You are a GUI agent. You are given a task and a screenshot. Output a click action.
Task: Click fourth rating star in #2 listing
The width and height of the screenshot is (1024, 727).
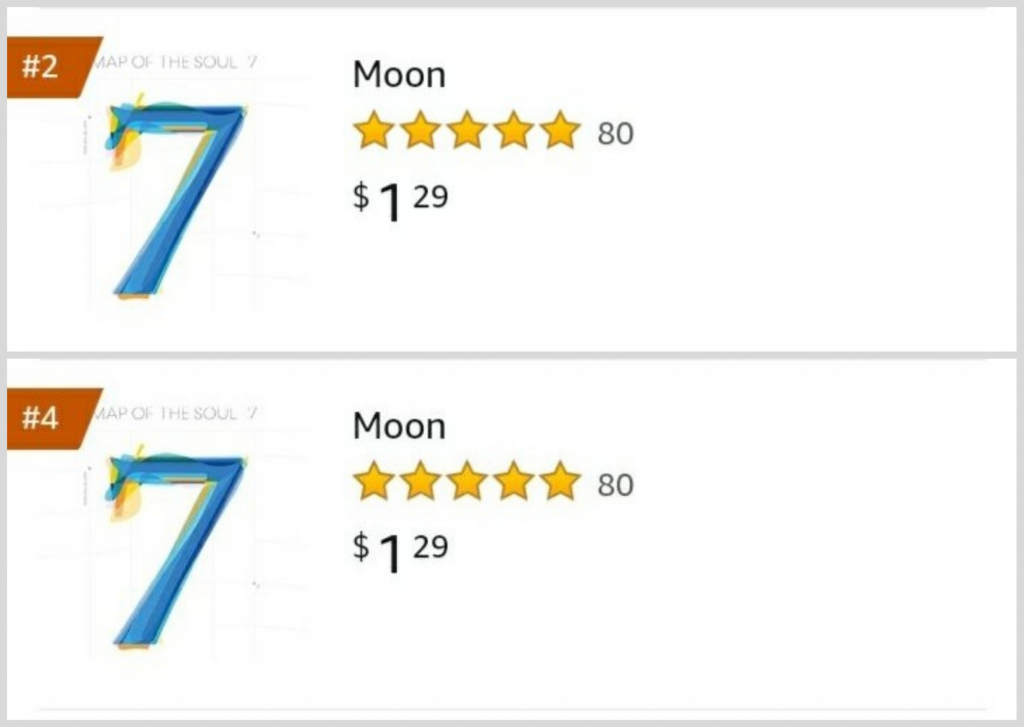[514, 131]
